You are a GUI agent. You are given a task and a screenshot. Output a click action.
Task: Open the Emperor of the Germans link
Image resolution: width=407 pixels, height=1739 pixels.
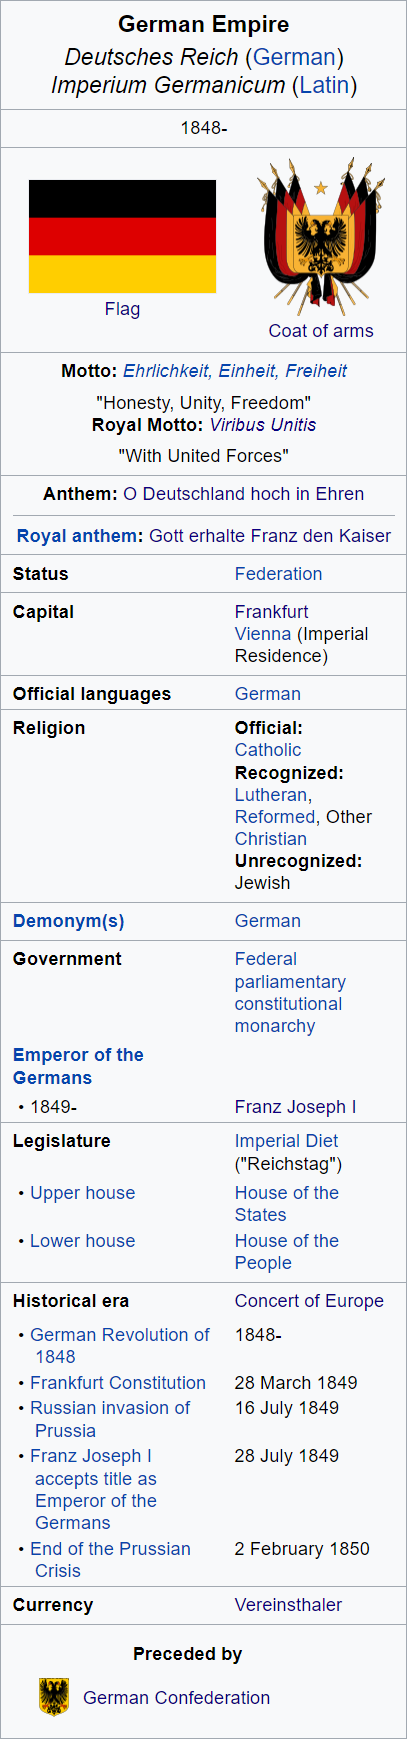click(x=78, y=1066)
